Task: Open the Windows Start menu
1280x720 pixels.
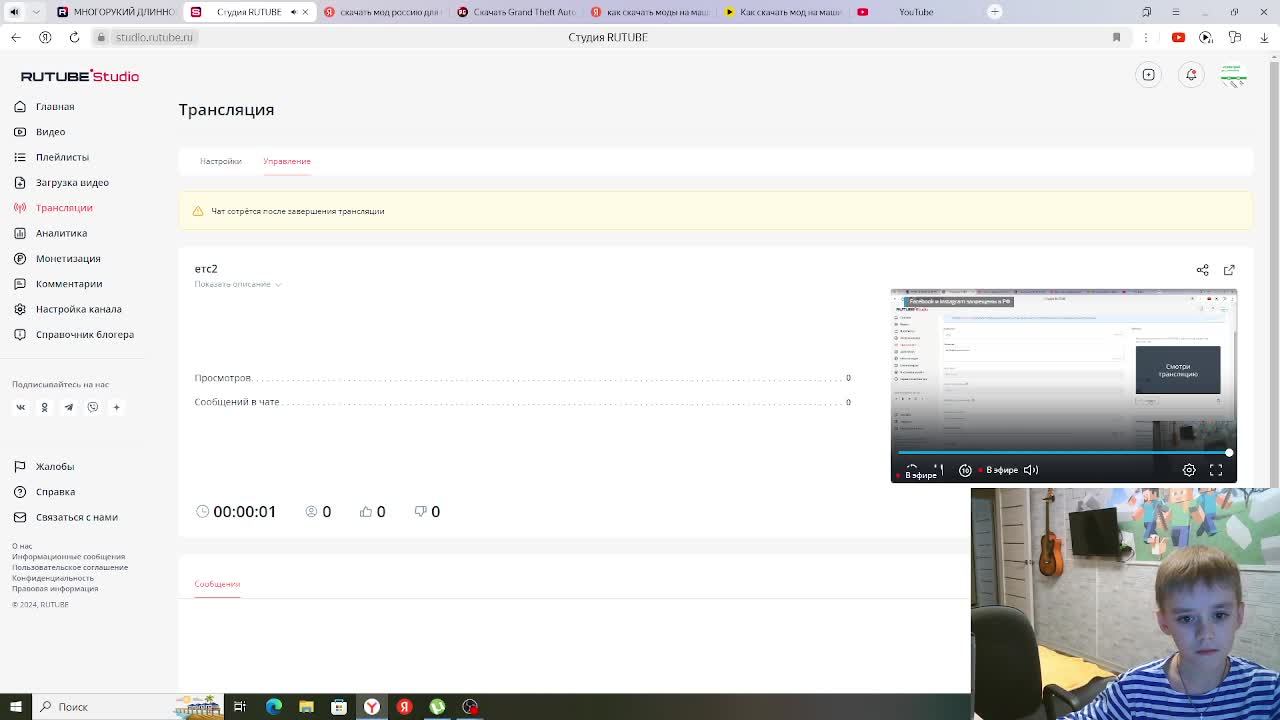Action: click(x=15, y=707)
